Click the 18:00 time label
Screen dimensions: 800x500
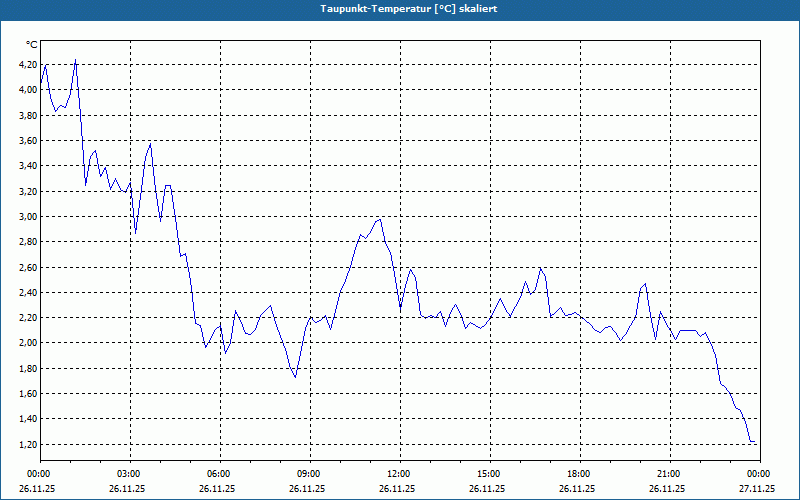pyautogui.click(x=578, y=474)
